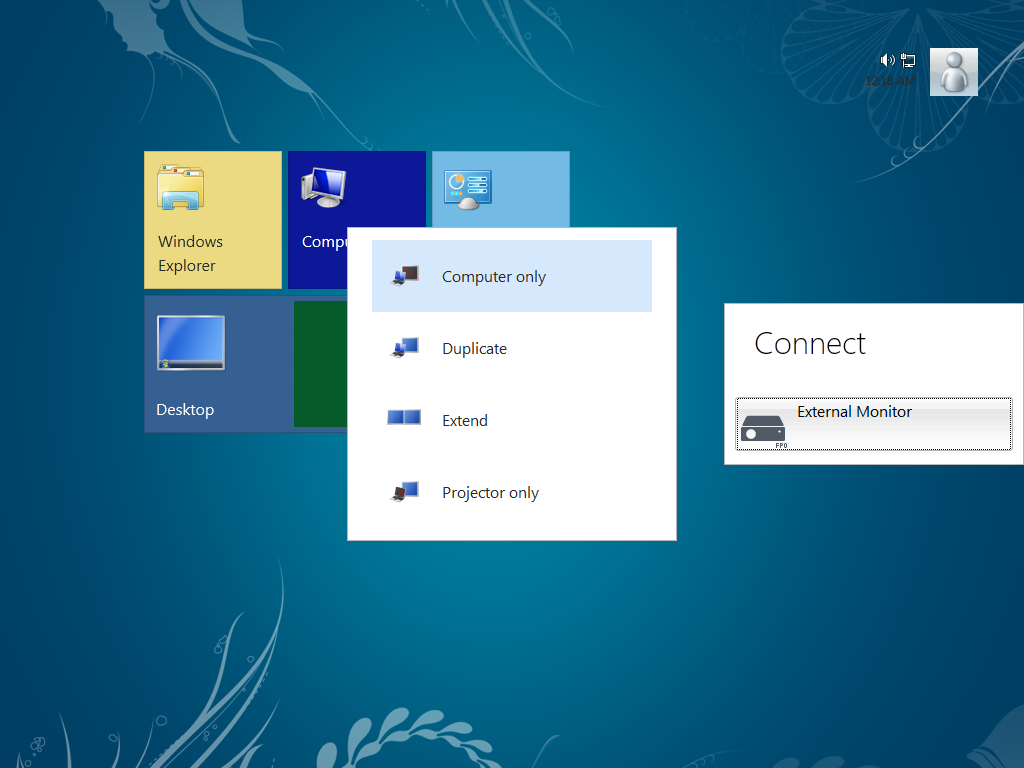Image resolution: width=1024 pixels, height=768 pixels.
Task: Click the Desktop tile's monitor icon
Action: pos(190,343)
